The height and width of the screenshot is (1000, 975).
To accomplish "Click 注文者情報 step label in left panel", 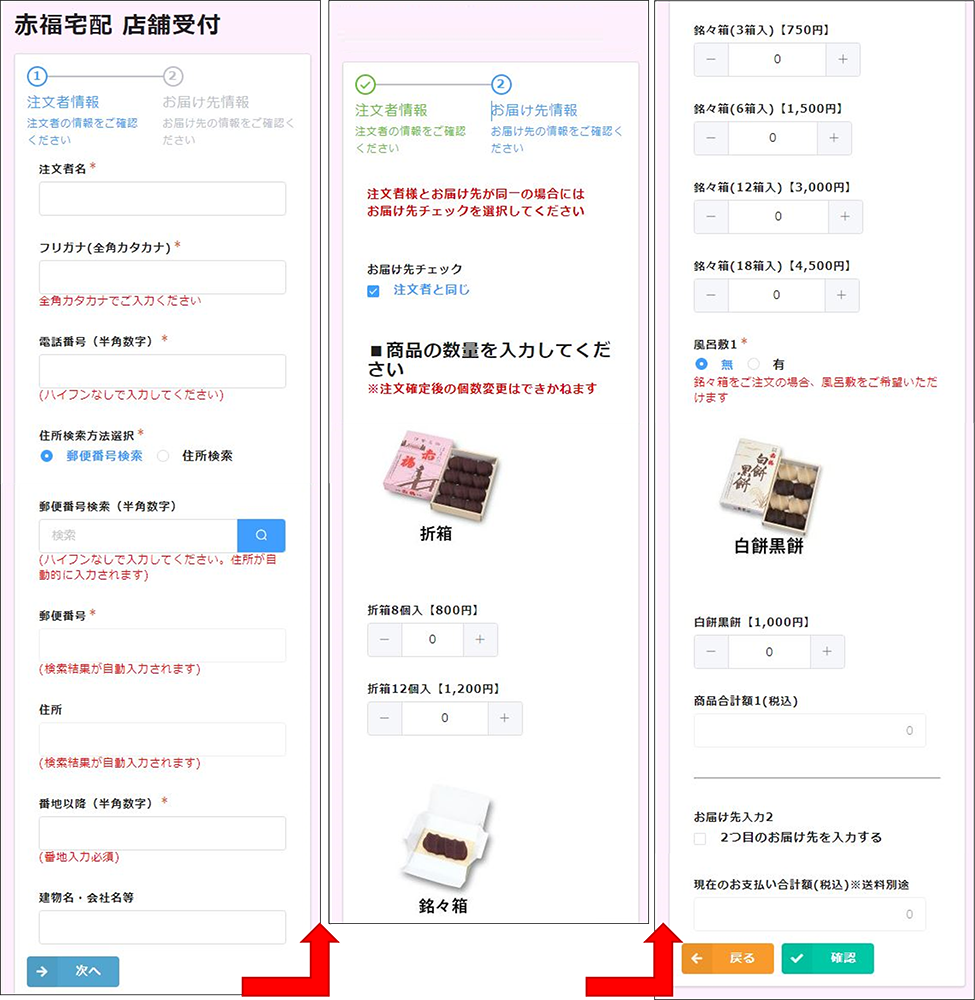I will tap(63, 102).
